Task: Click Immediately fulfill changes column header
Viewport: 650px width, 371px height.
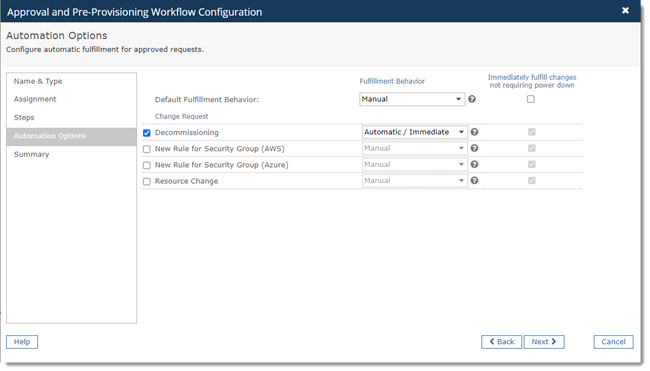Action: pyautogui.click(x=532, y=81)
